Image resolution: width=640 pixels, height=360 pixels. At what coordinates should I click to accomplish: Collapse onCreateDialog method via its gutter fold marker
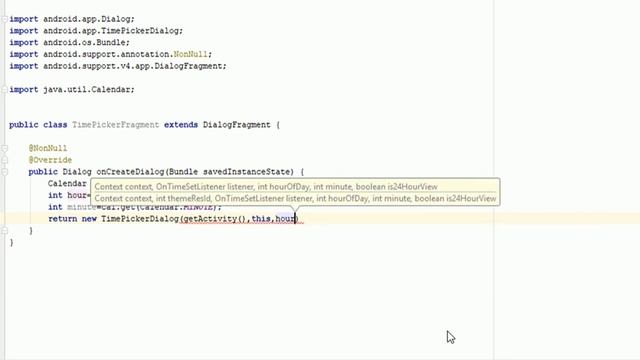click(4, 172)
